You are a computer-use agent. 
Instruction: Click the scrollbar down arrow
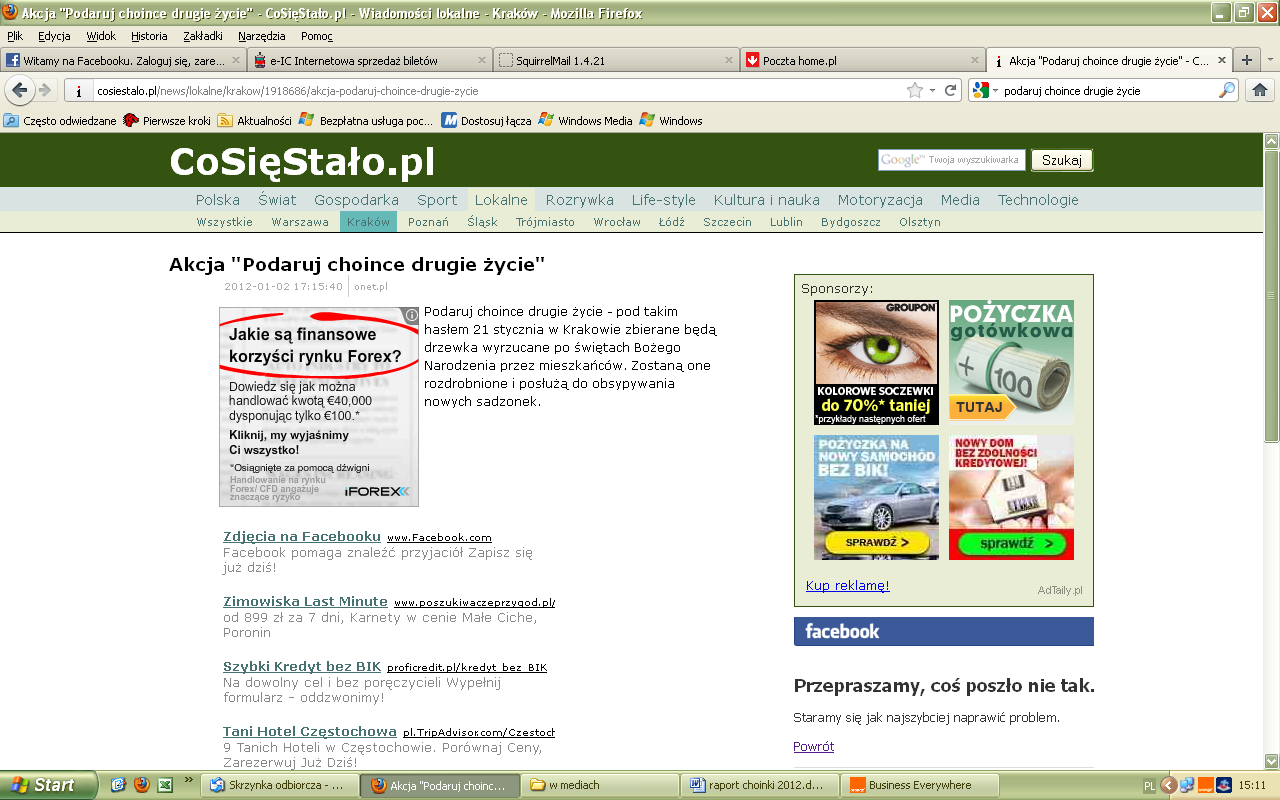(x=1271, y=760)
